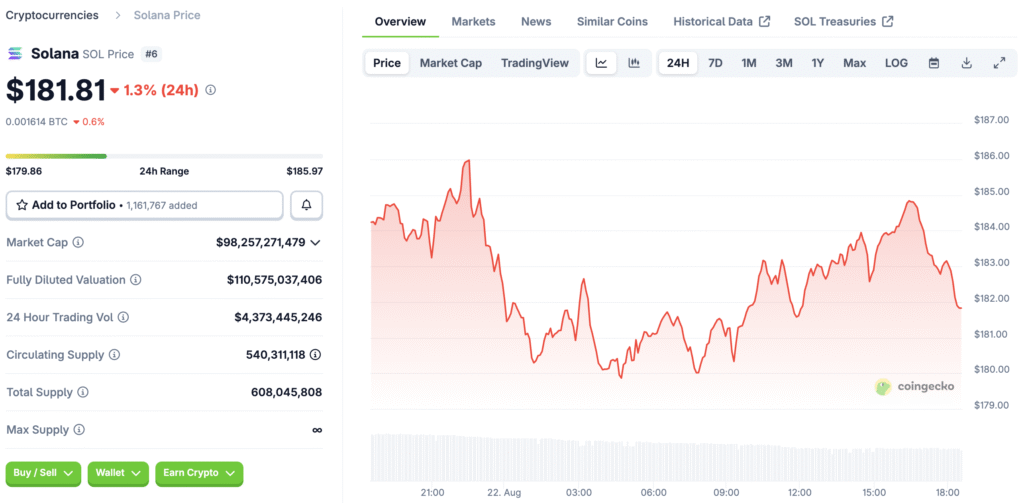Select Market Cap chart mode
Viewport: 1024px width, 503px height.
[451, 63]
